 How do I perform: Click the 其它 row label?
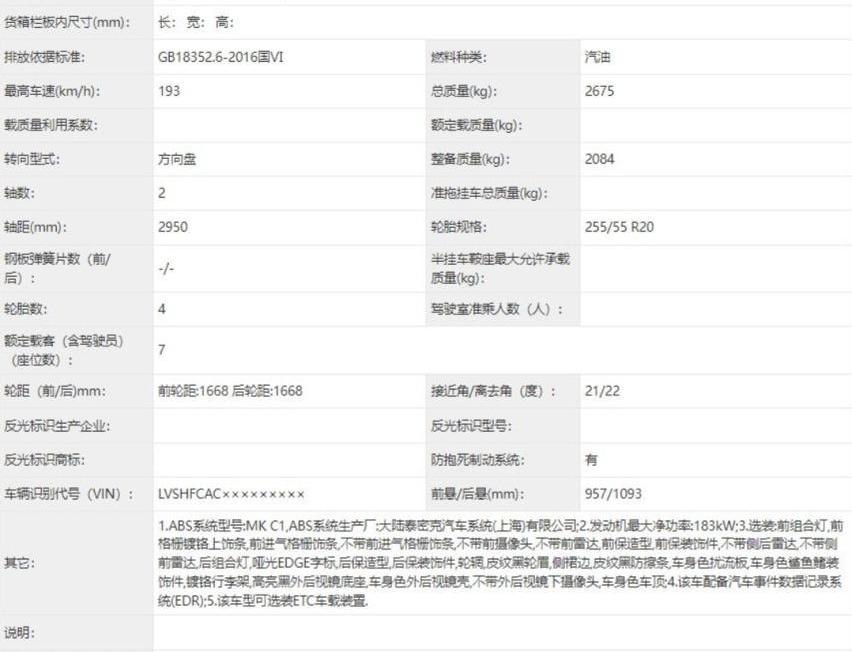20,563
